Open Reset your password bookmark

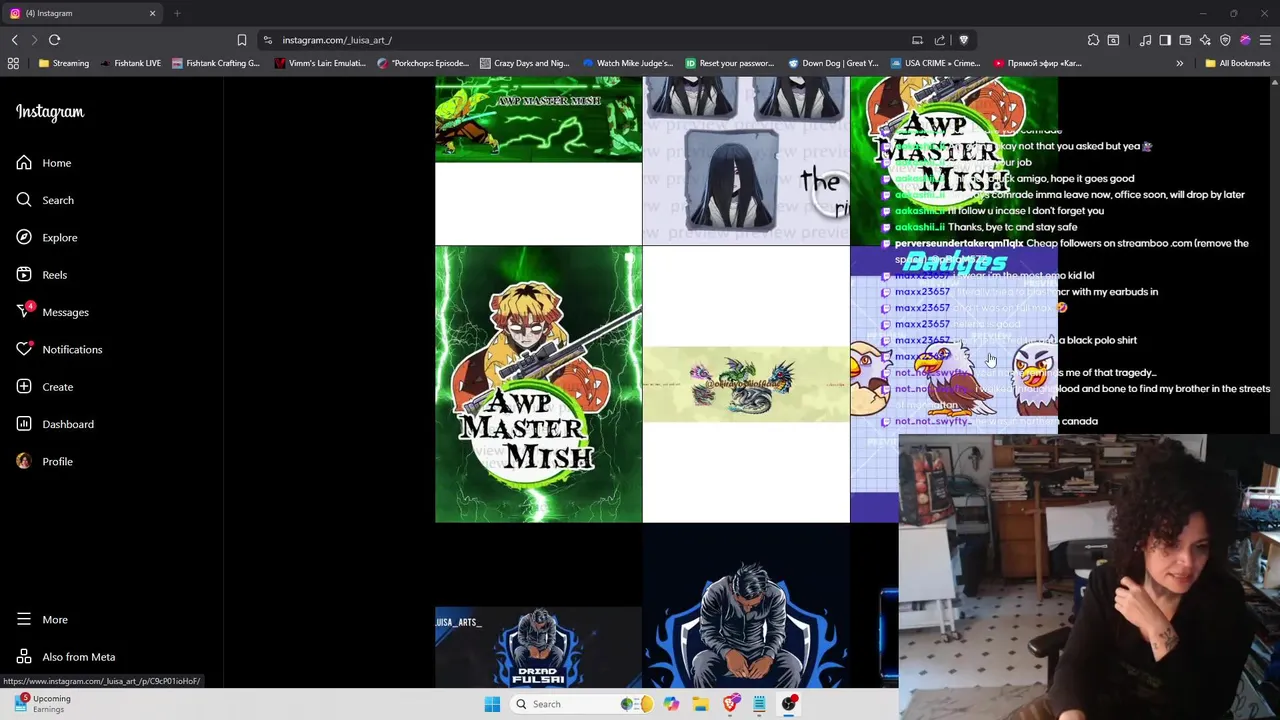pos(729,63)
